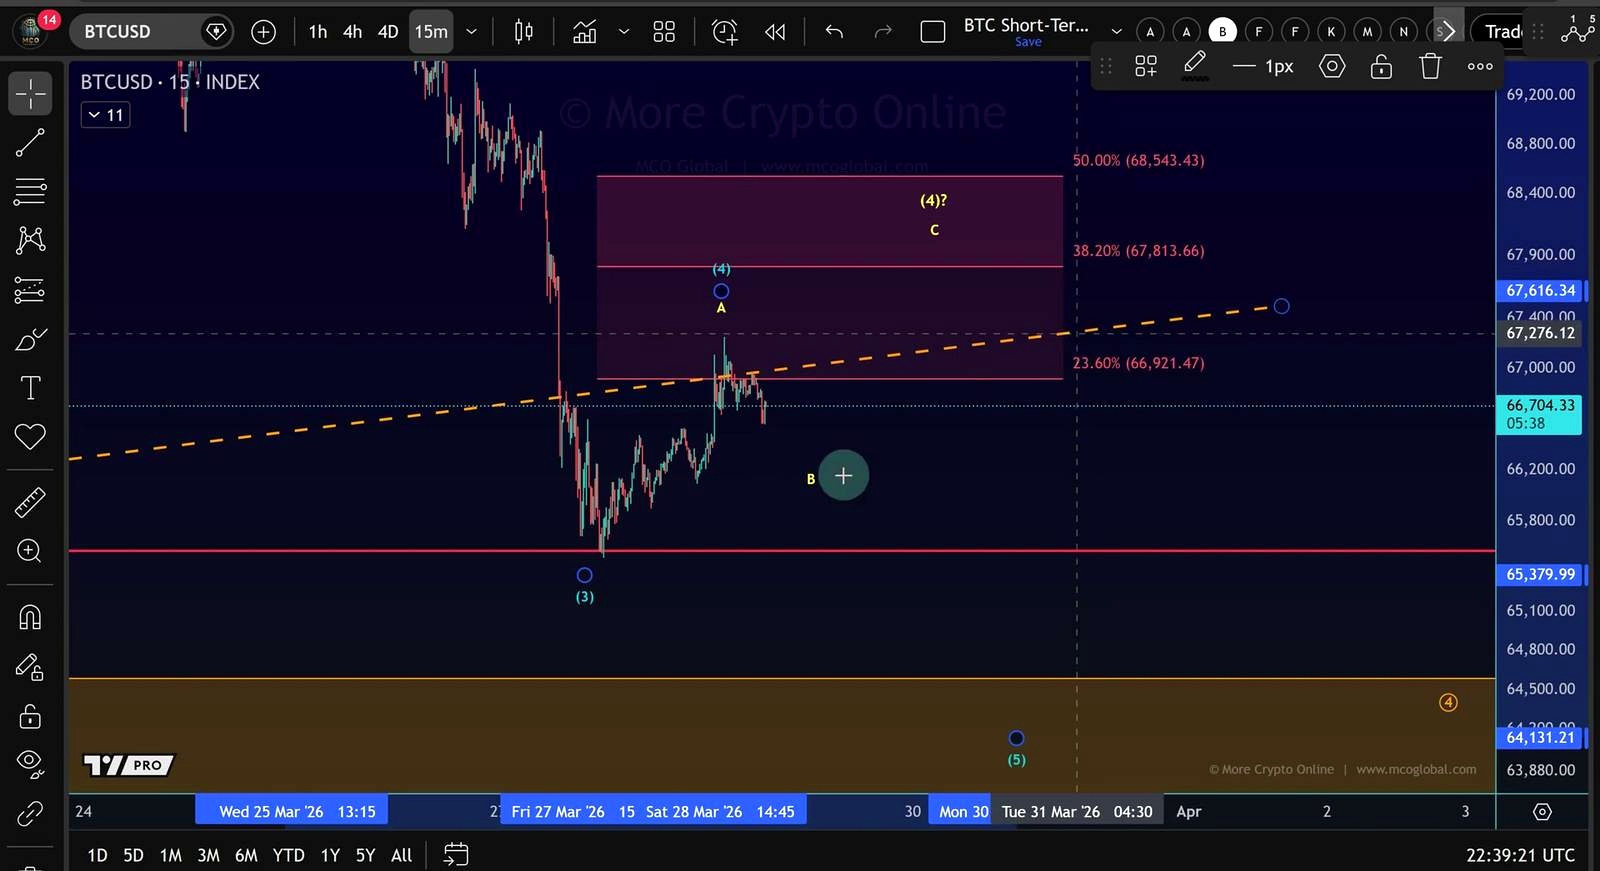Expand the time interval dropdown chevron
Image resolution: width=1600 pixels, height=871 pixels.
(x=471, y=32)
